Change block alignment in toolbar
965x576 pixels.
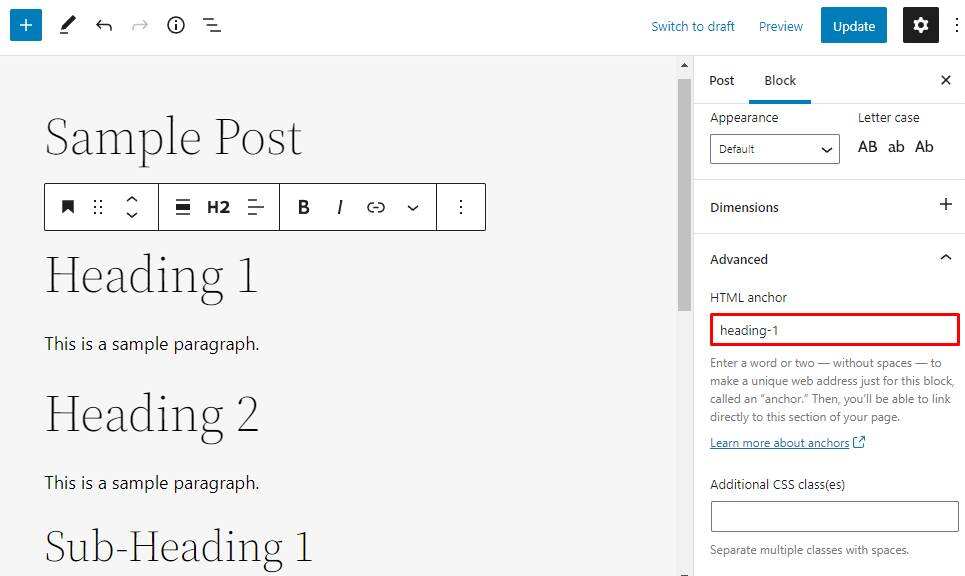[x=183, y=207]
